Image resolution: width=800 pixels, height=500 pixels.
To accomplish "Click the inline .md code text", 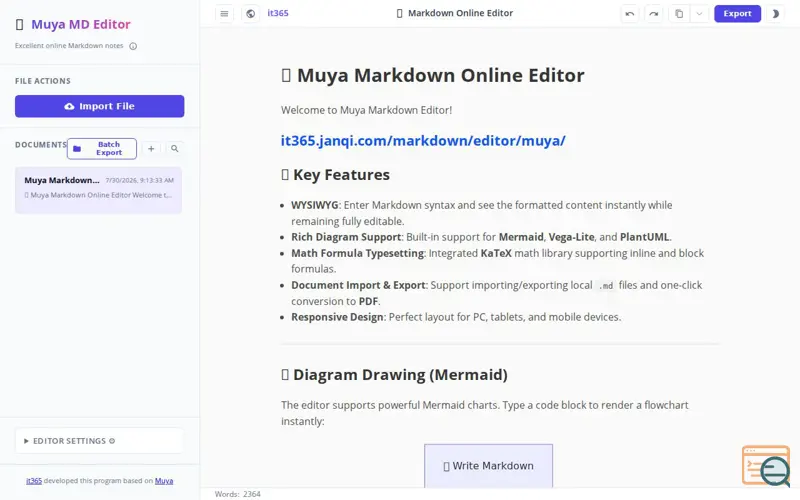I will (606, 285).
